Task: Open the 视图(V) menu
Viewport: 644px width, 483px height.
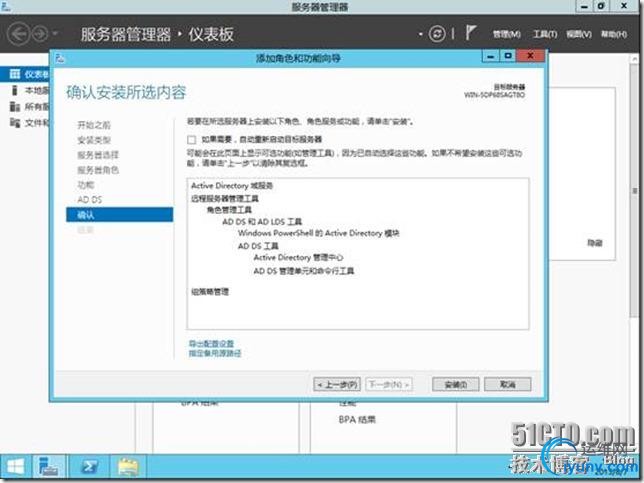Action: [x=579, y=34]
